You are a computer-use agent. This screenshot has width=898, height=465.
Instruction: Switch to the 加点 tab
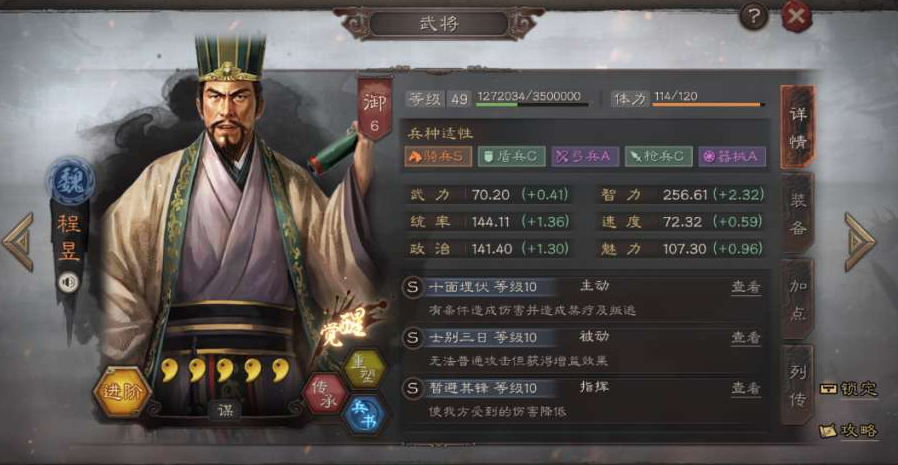(797, 299)
